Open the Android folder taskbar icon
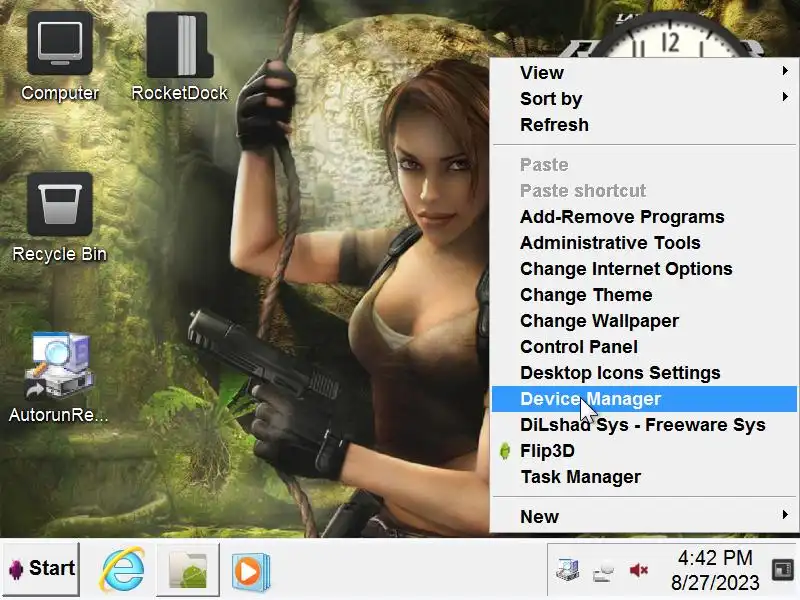The image size is (800, 600). click(188, 569)
